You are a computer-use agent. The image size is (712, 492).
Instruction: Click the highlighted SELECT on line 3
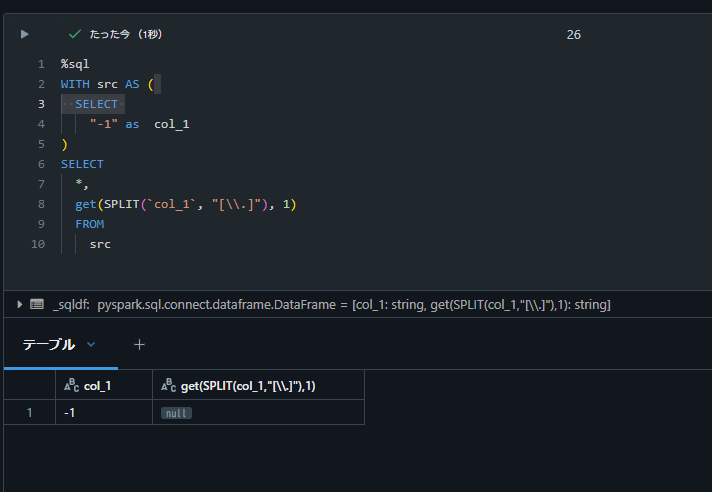pos(96,104)
